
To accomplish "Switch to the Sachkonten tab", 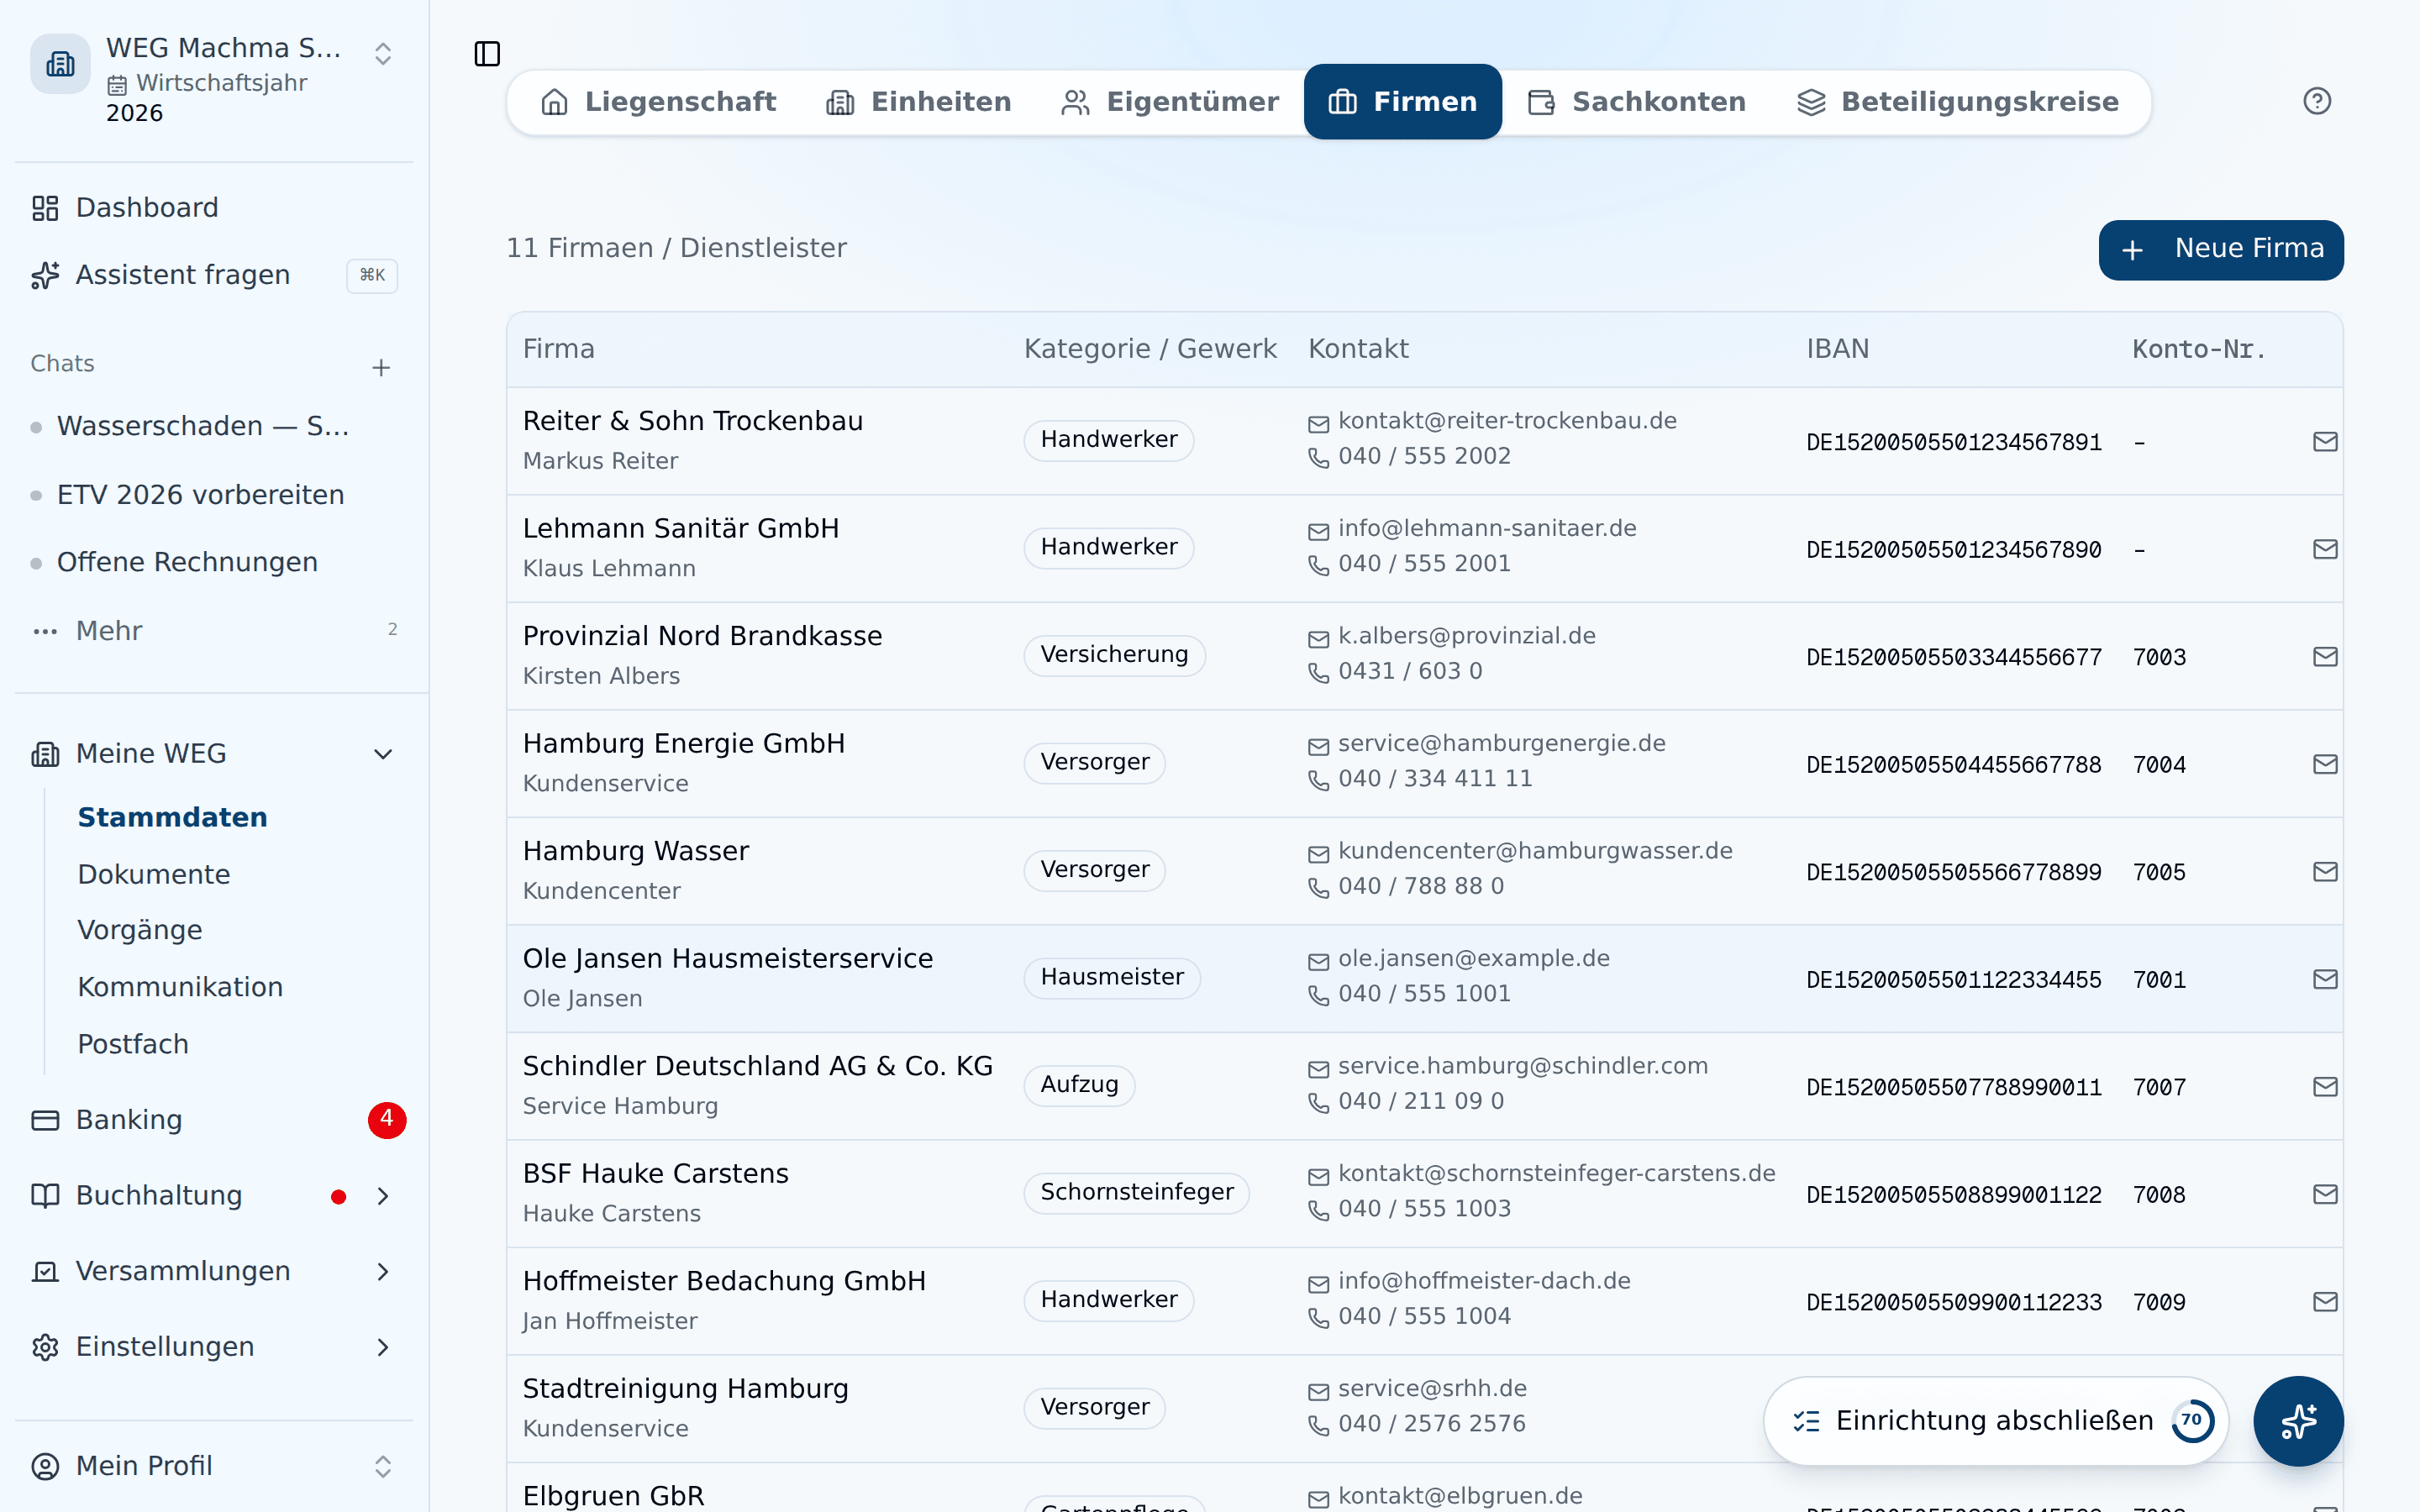I will pos(1636,102).
